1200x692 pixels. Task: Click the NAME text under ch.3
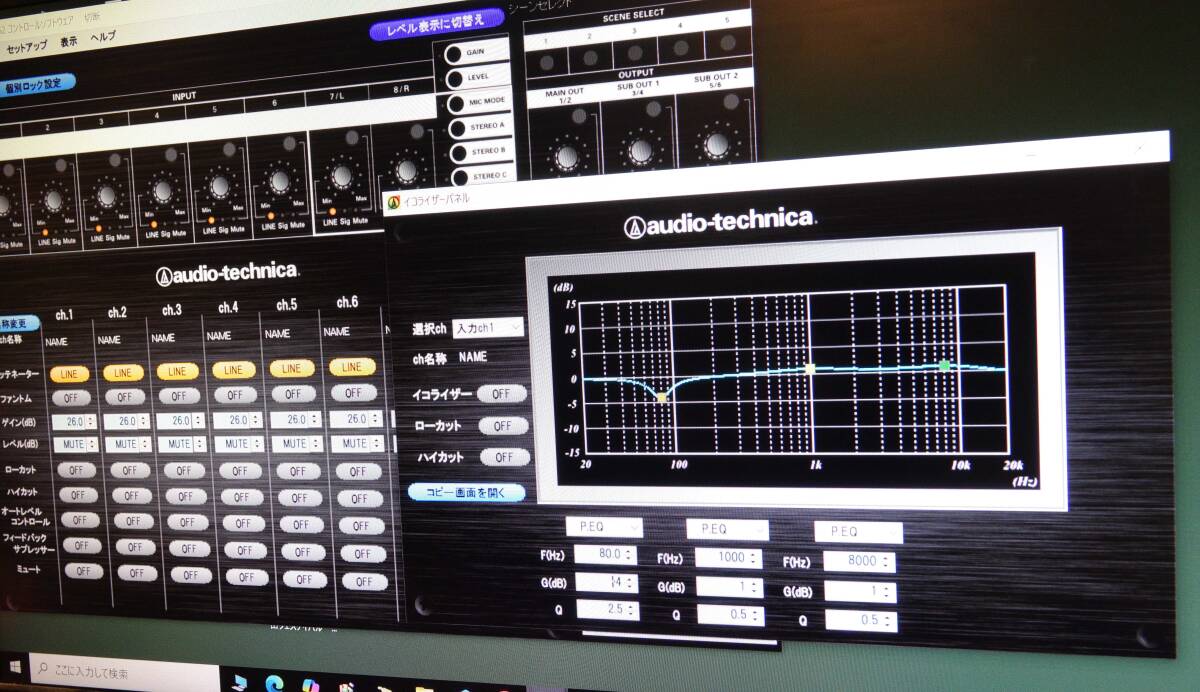163,338
